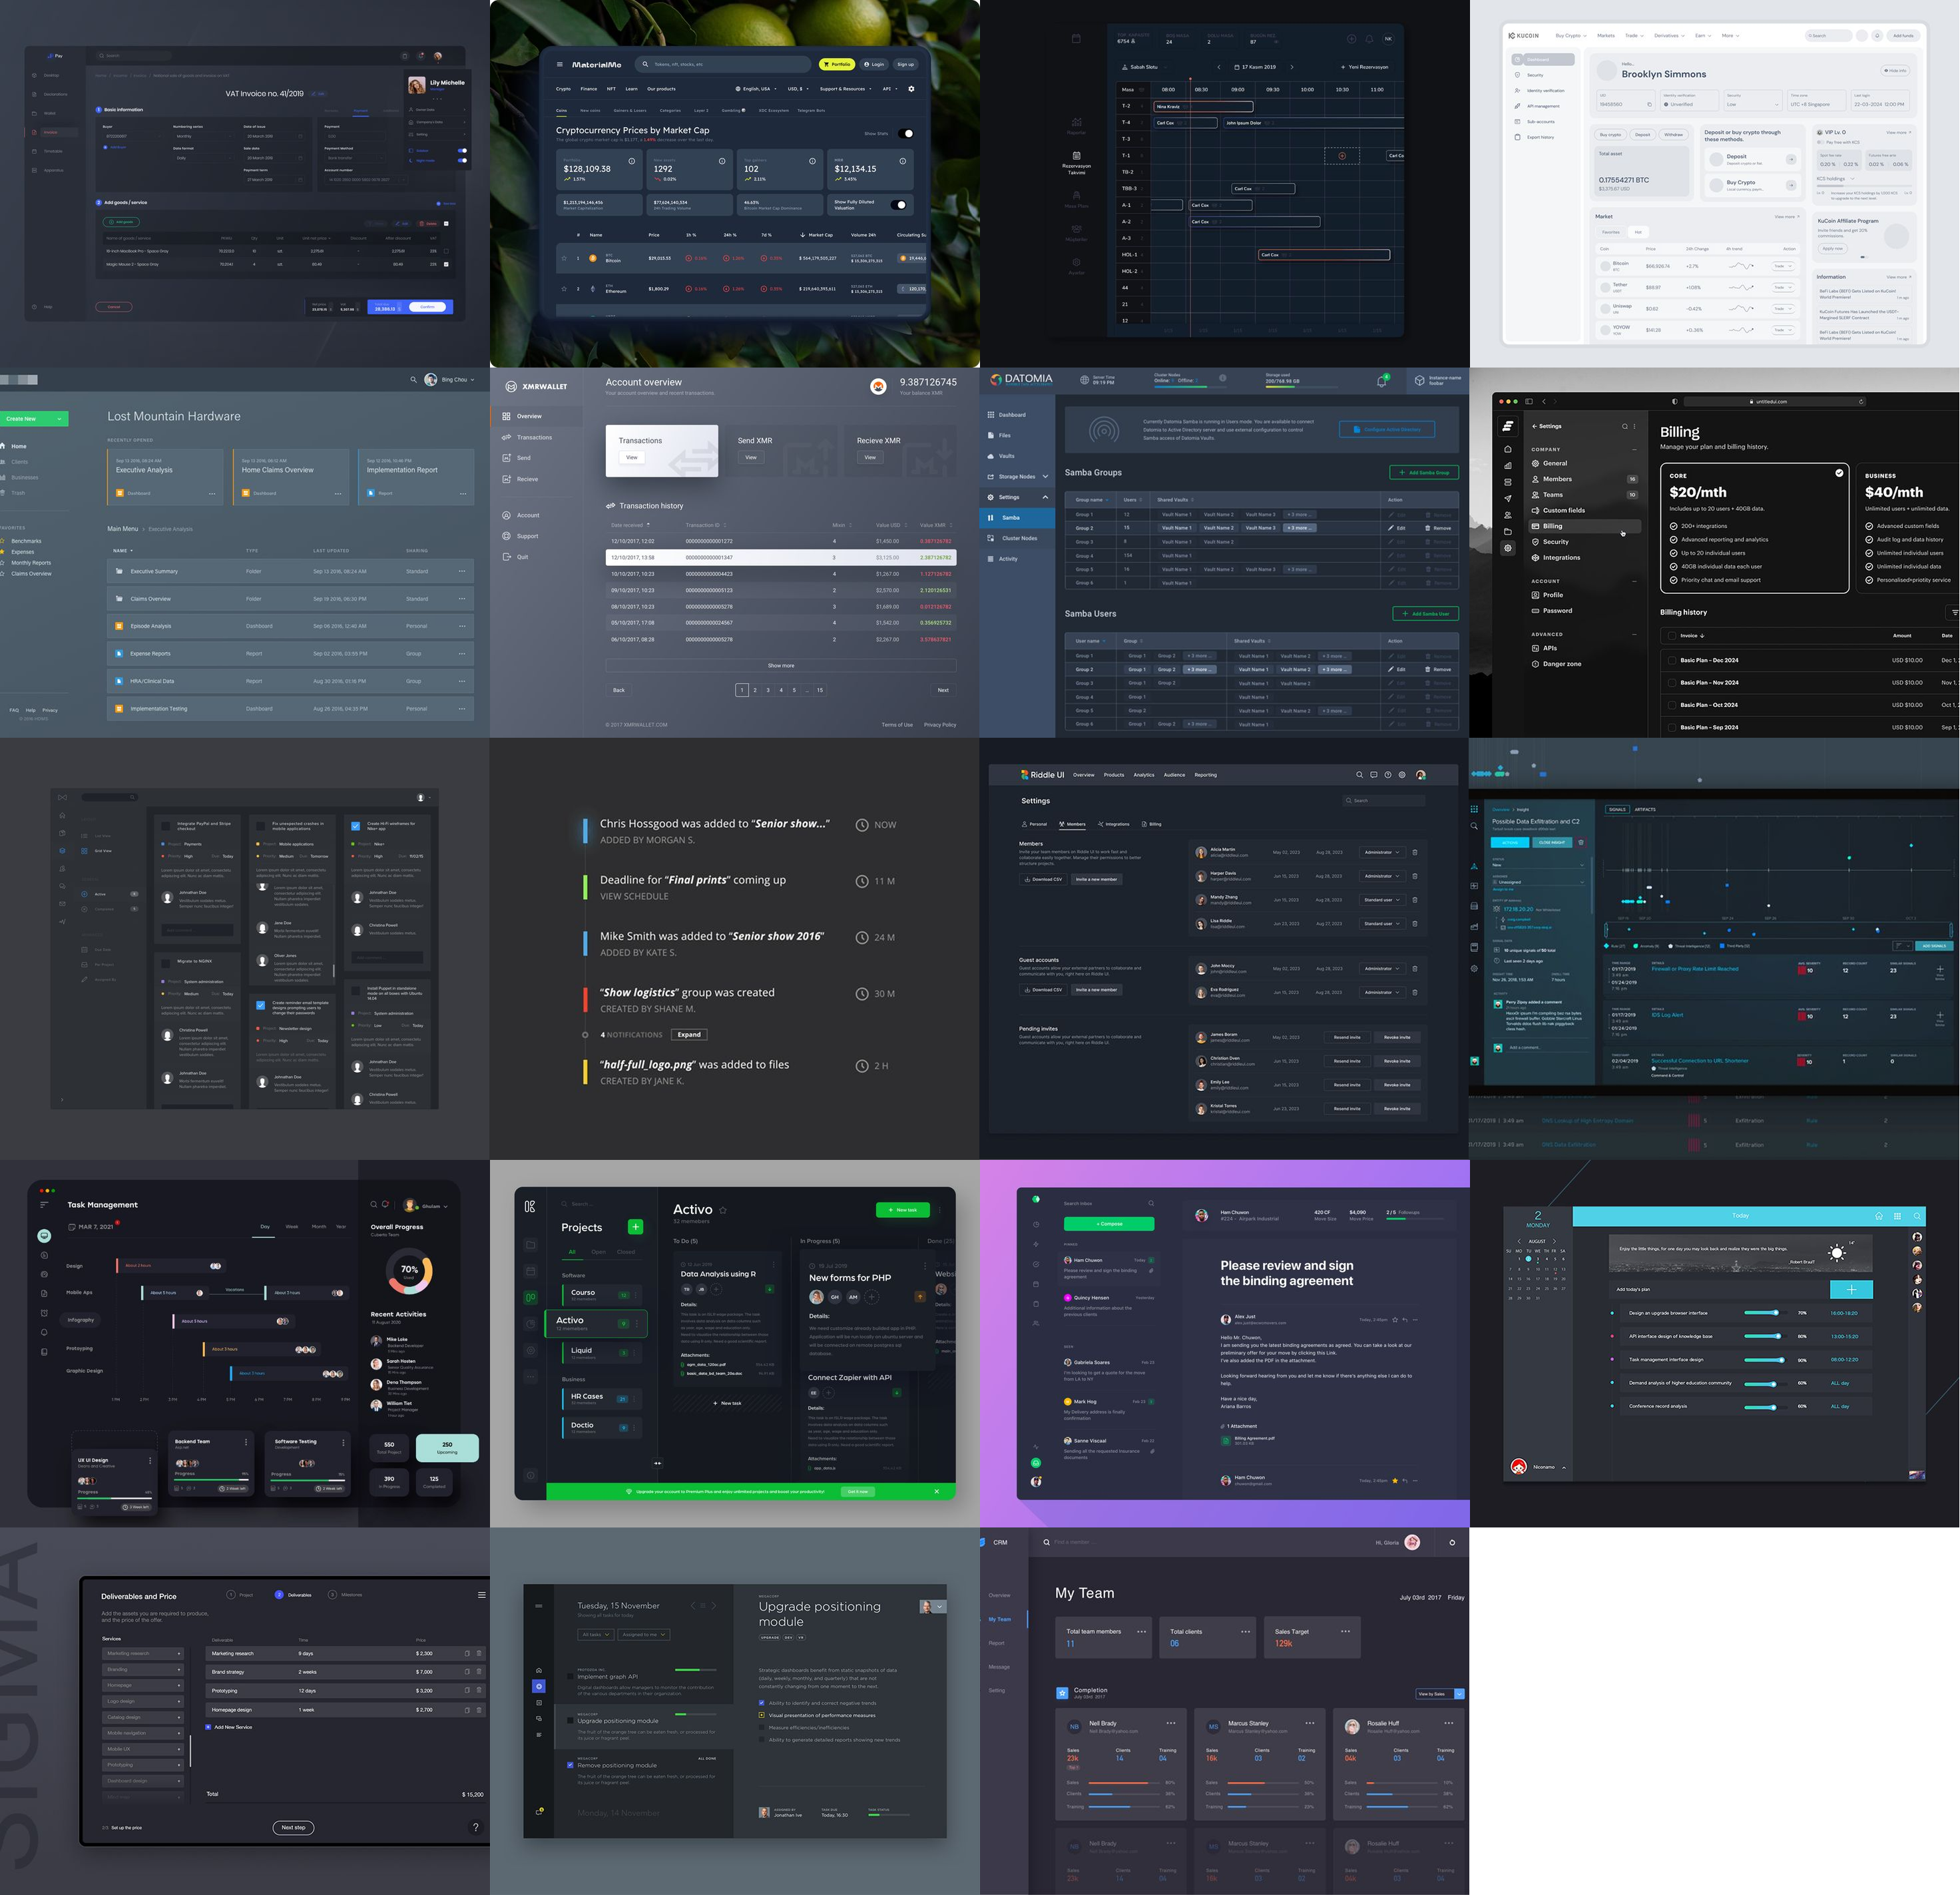
Task: Toggle the Show Stats switch in MaterialMe
Action: coord(905,134)
